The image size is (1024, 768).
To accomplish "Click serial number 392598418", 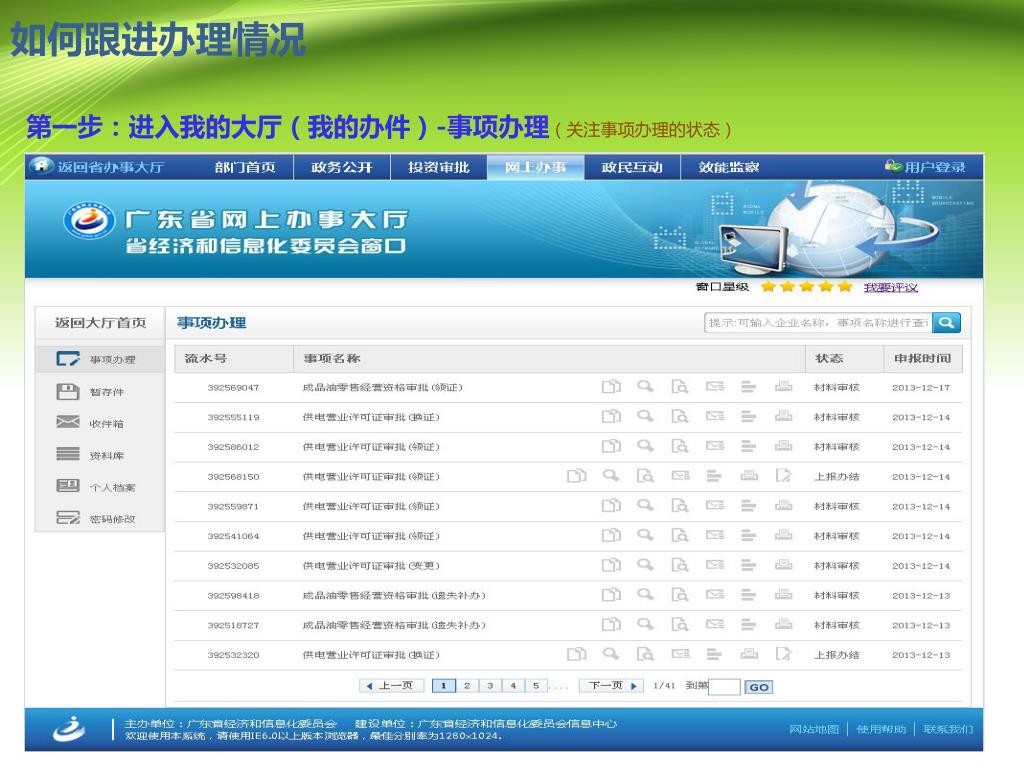I will point(233,596).
